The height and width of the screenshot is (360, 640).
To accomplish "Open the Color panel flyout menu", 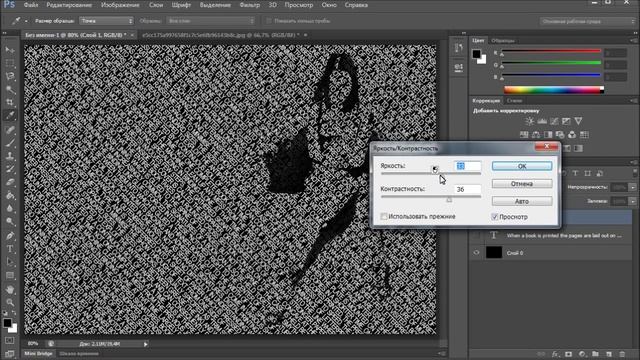I will tap(633, 40).
